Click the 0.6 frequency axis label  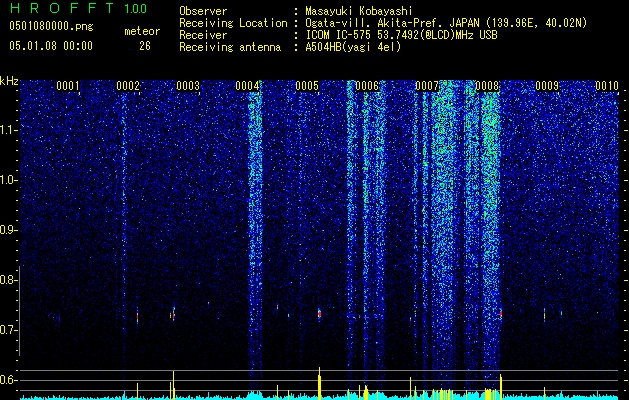[7, 380]
